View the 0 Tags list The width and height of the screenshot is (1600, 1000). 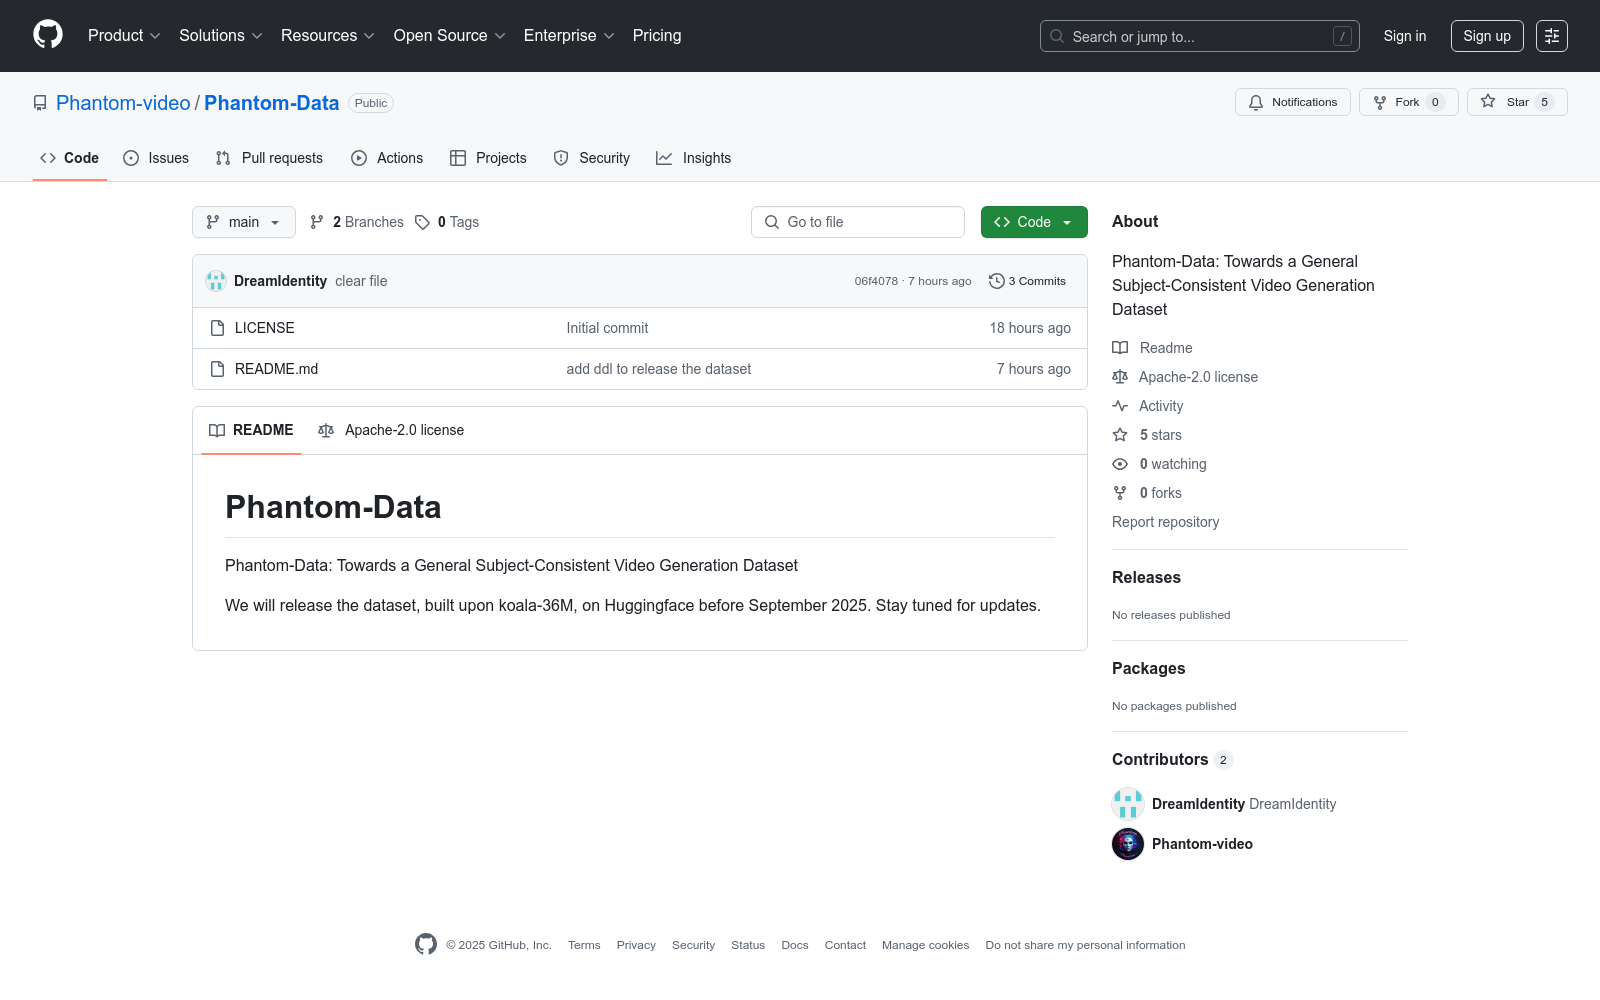(x=447, y=222)
